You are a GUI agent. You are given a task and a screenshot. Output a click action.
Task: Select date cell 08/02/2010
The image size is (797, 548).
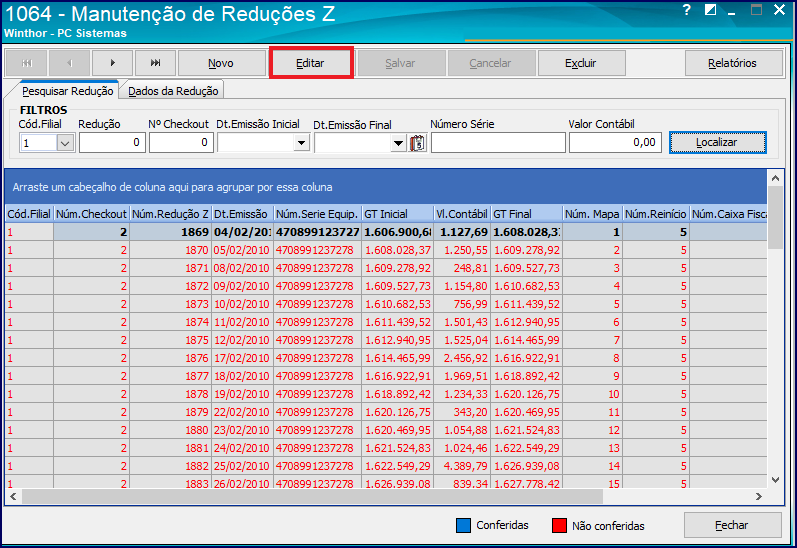(x=242, y=268)
